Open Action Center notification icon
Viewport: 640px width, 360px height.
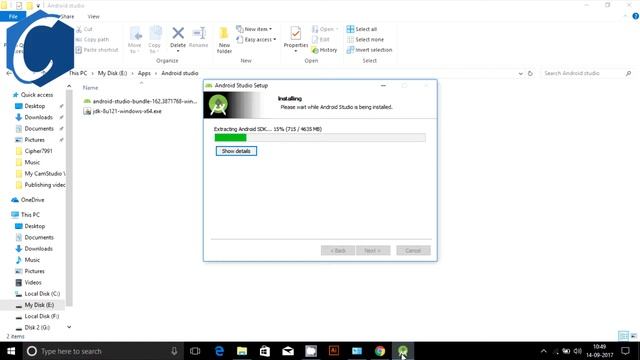coord(625,351)
